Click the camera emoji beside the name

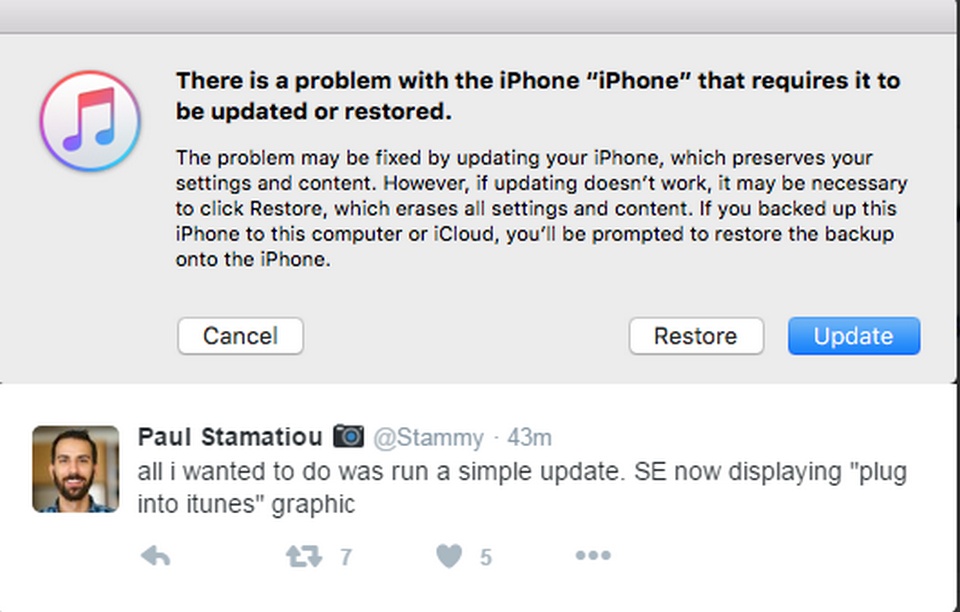tap(348, 436)
